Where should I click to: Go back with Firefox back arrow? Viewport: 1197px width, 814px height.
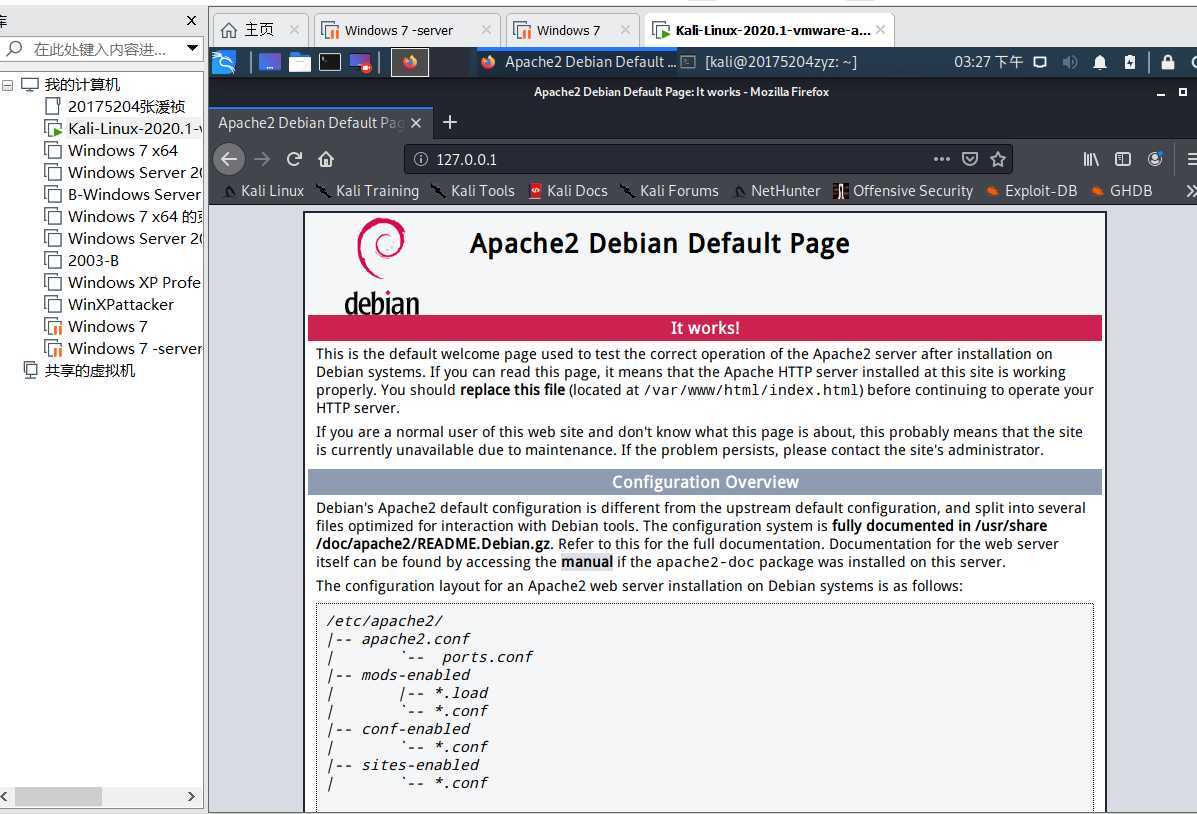tap(229, 159)
